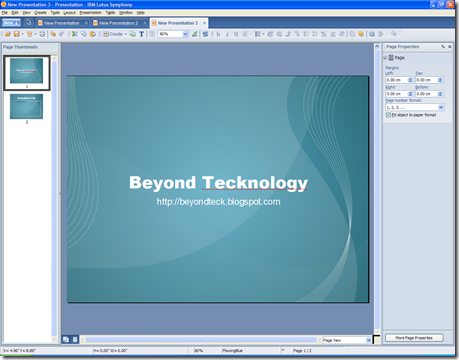The width and height of the screenshot is (459, 360).
Task: Select slide 2 thumbnail
Action: tap(27, 106)
